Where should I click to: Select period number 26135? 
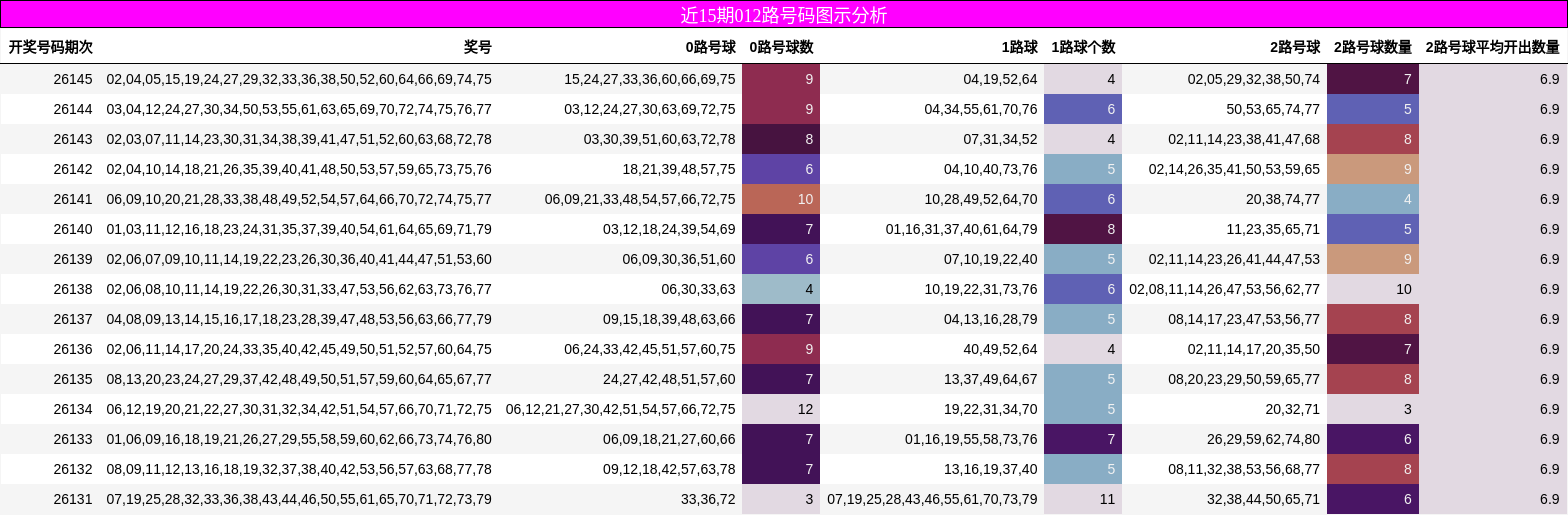click(x=72, y=379)
